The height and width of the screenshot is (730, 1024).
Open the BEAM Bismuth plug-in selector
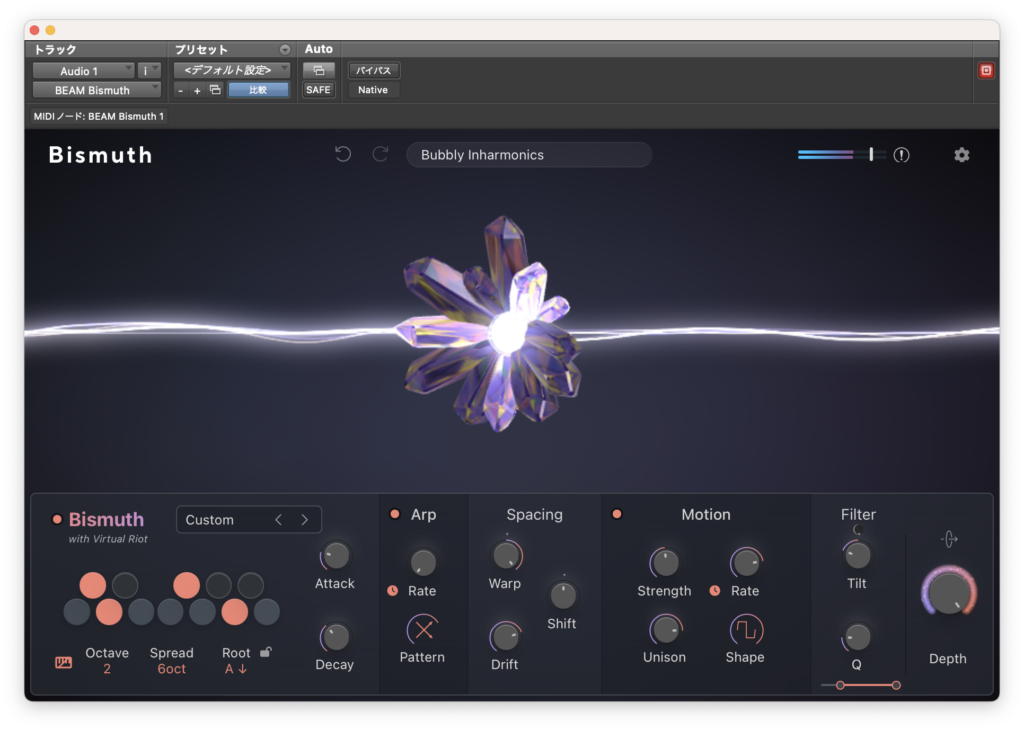click(97, 90)
